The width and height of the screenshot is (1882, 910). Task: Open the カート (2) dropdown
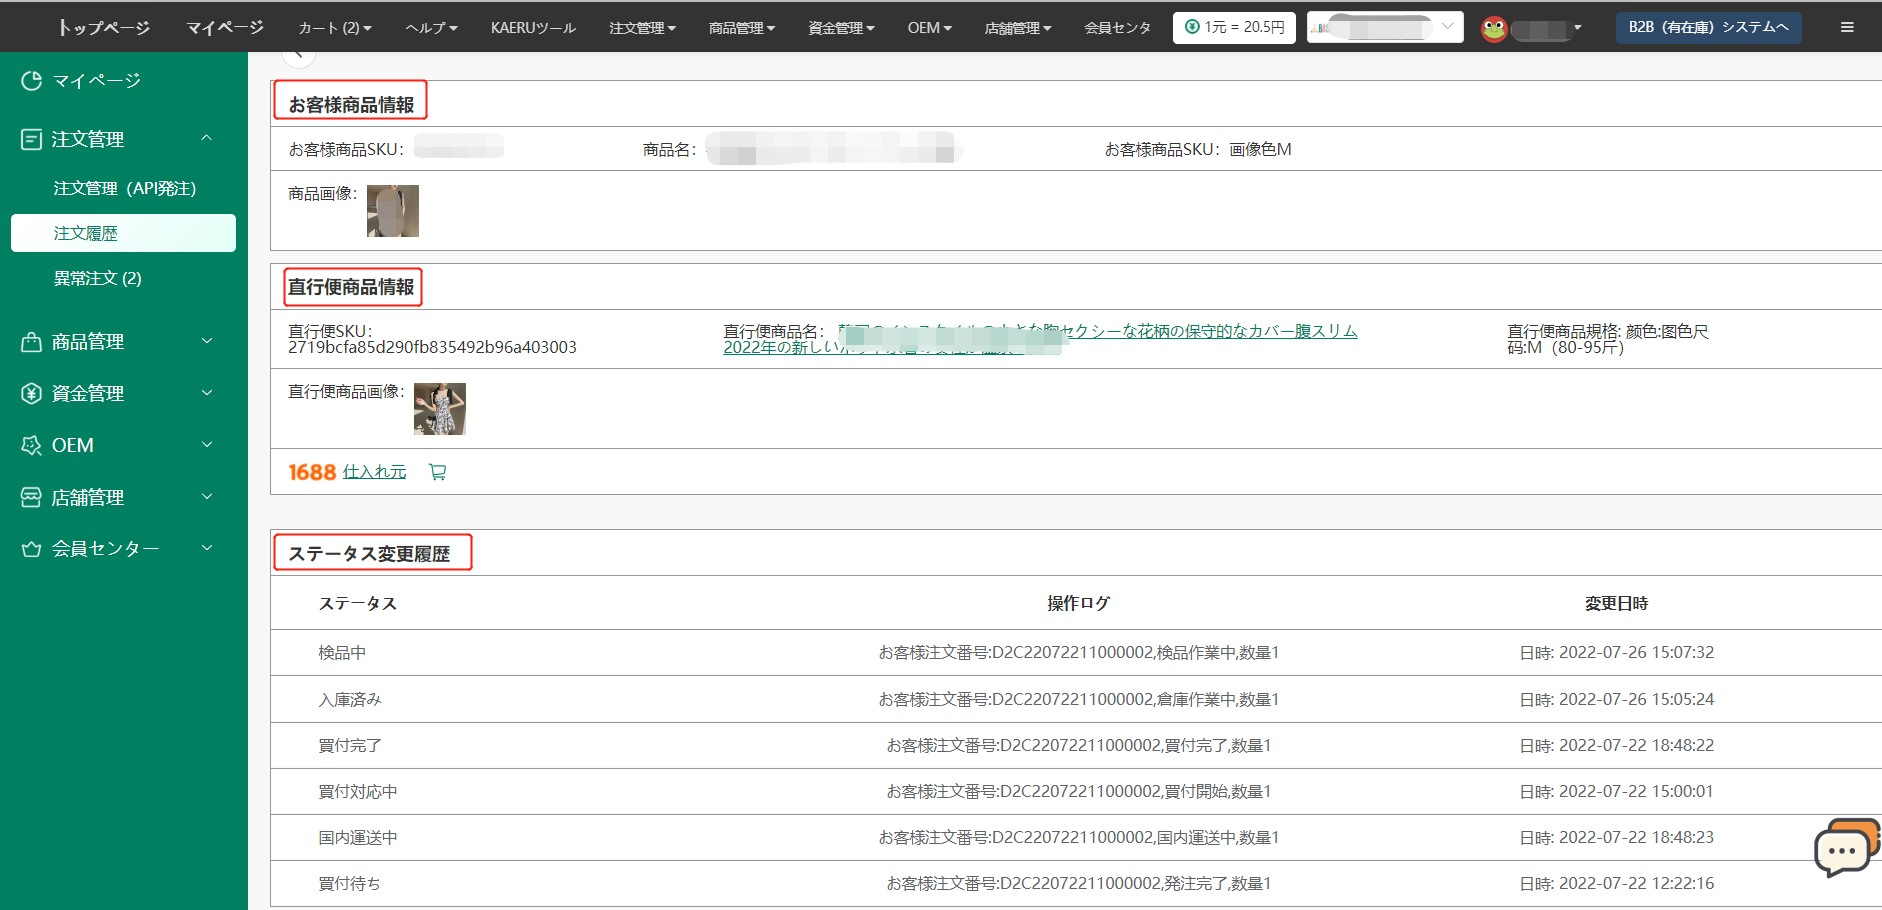pos(335,28)
